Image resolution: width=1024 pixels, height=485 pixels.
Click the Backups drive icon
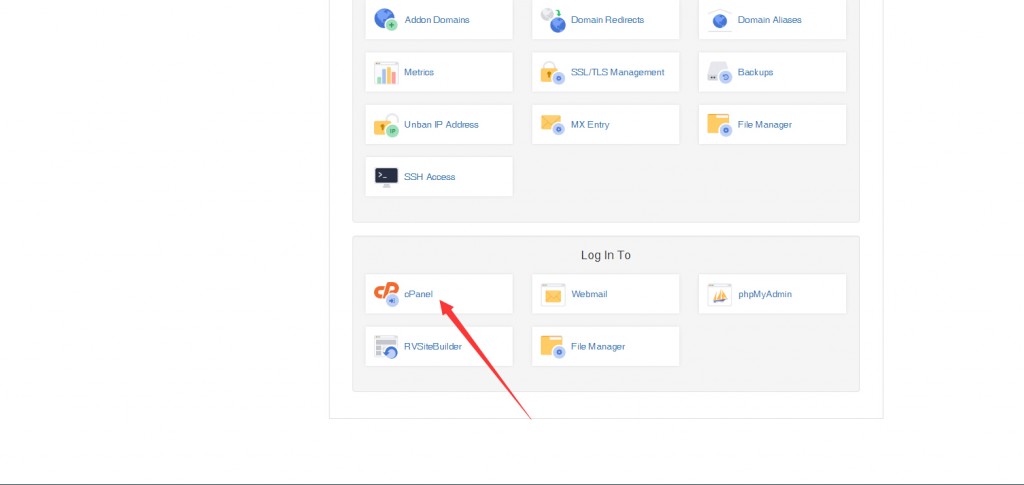click(x=720, y=72)
